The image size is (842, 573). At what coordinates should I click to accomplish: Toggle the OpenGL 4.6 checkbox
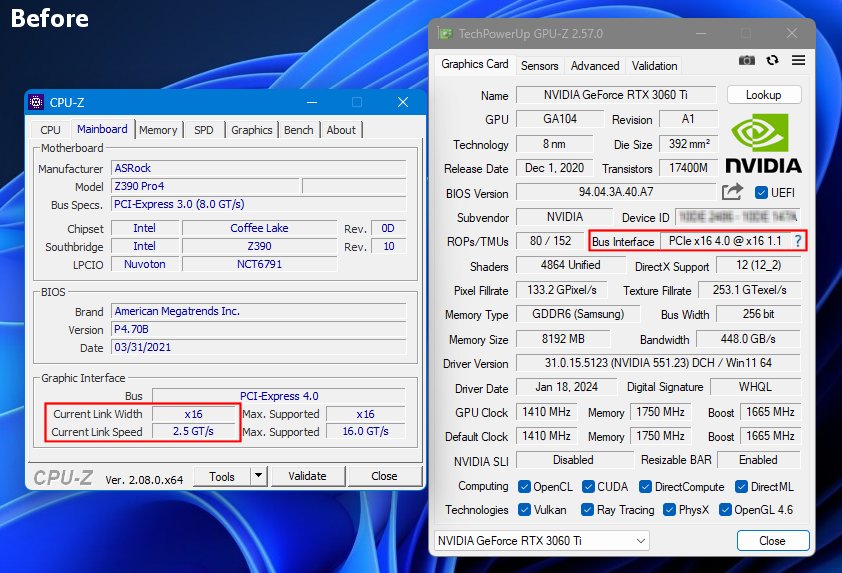725,510
